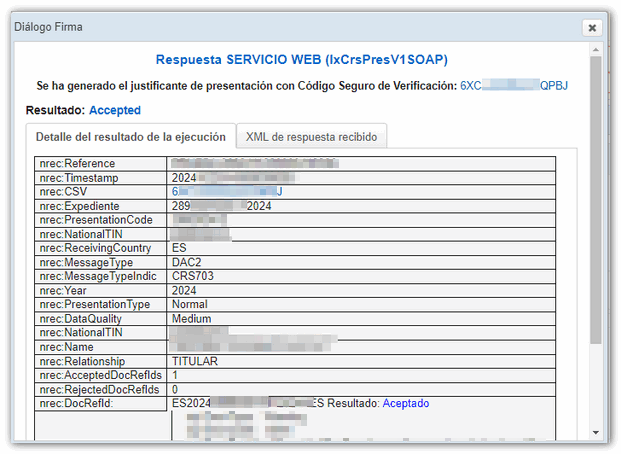Click the scrollbar down arrow
This screenshot has width=621, height=454.
click(x=596, y=432)
